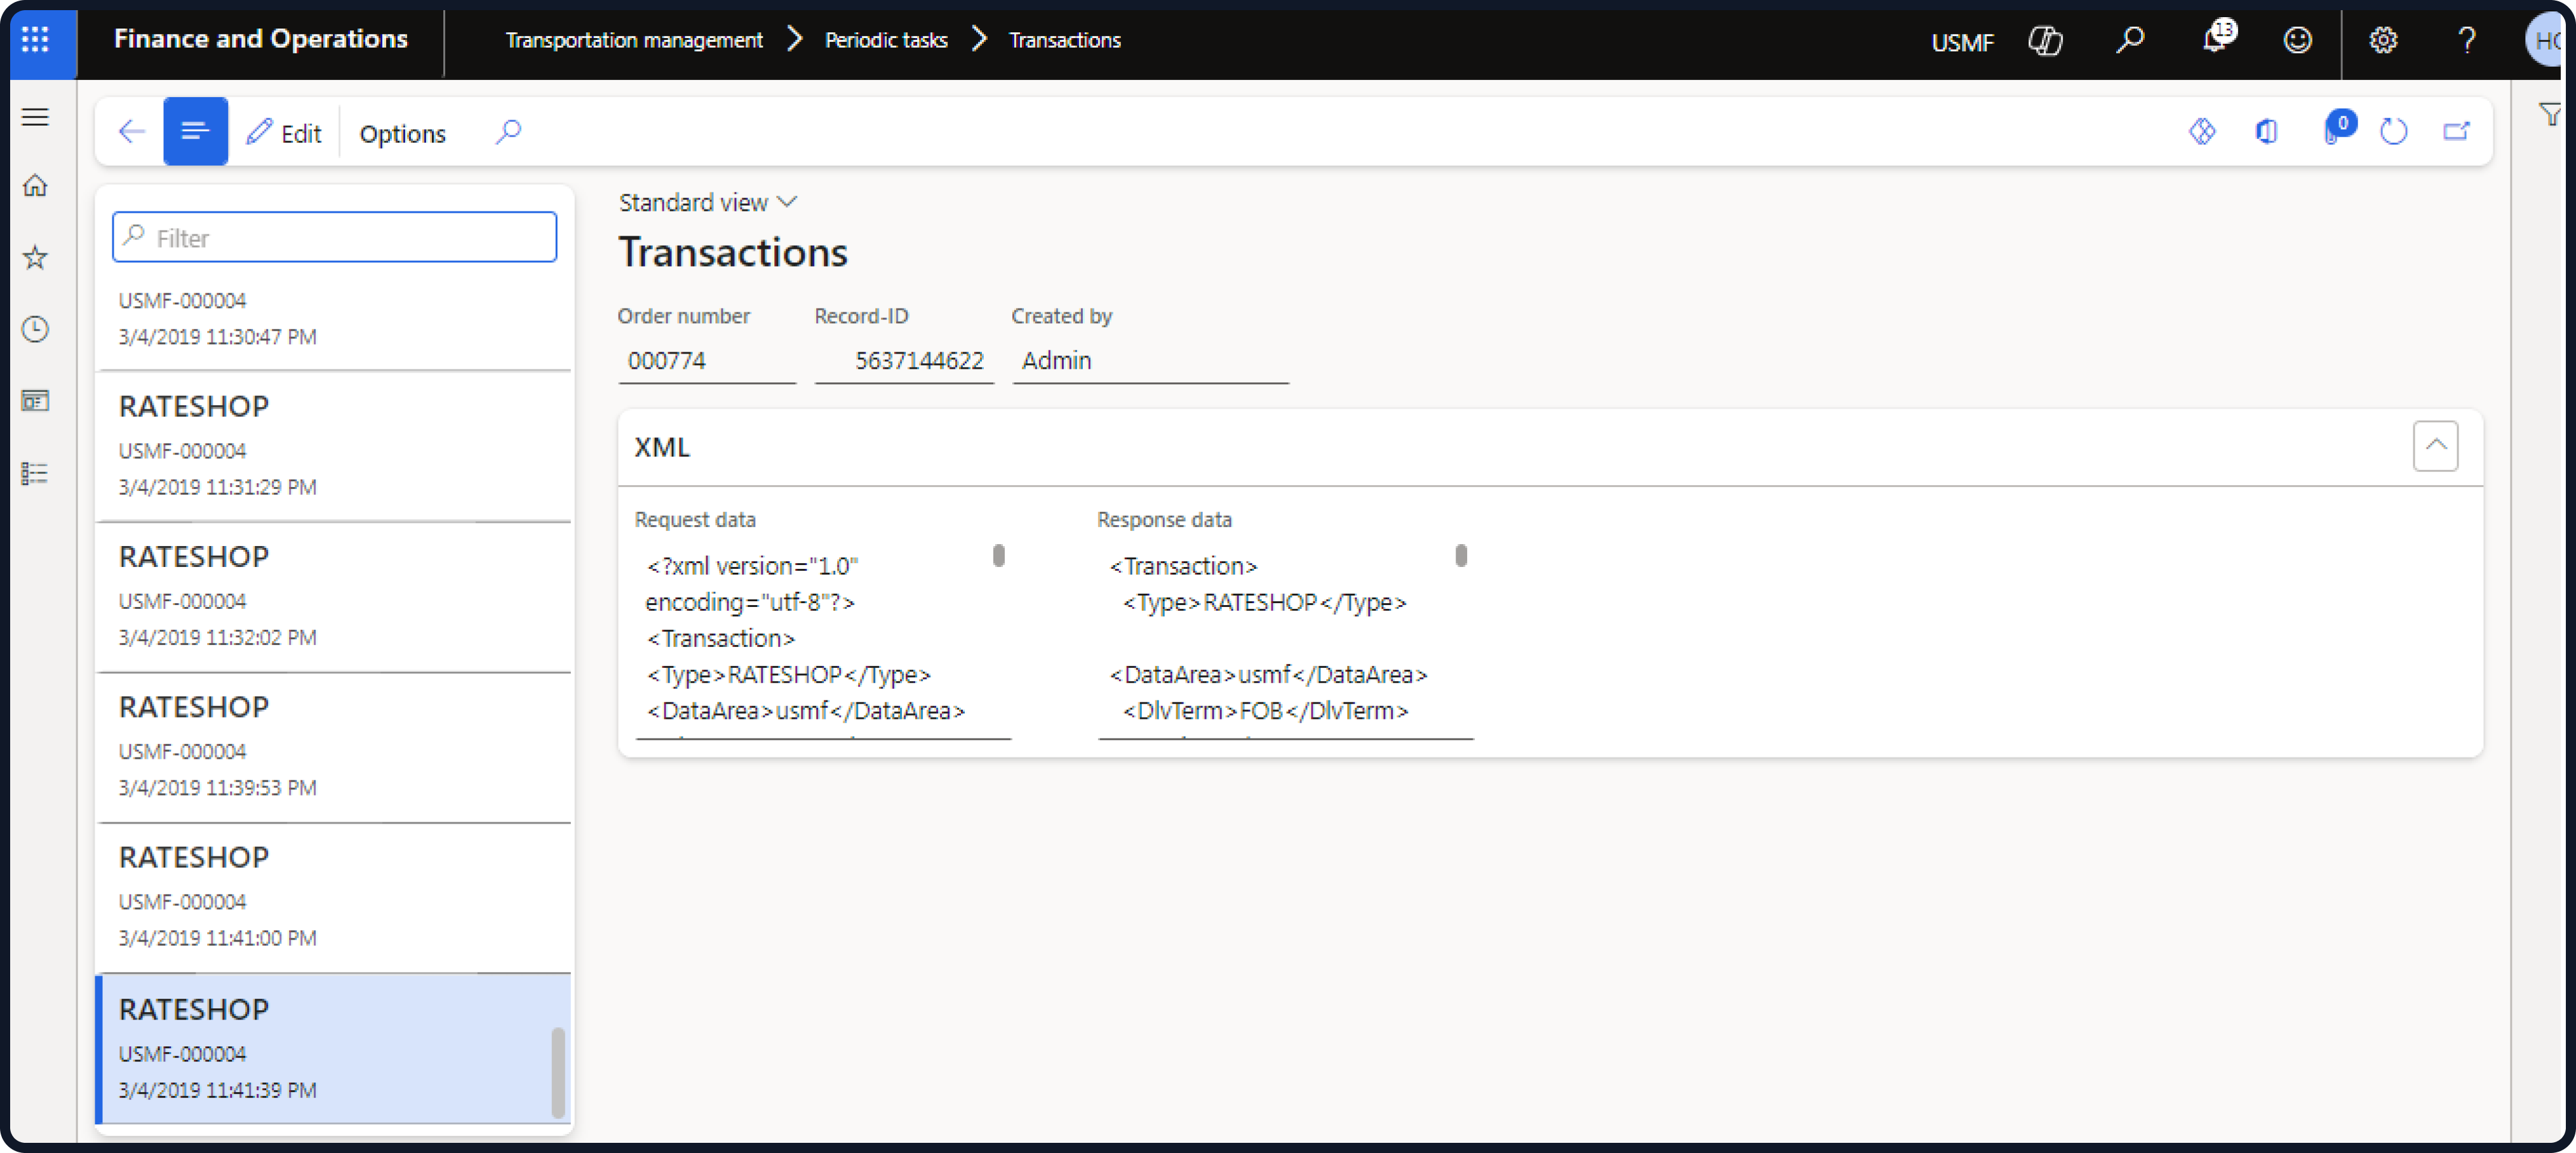
Task: Click inside the Response data XML box
Action: pyautogui.click(x=1285, y=641)
